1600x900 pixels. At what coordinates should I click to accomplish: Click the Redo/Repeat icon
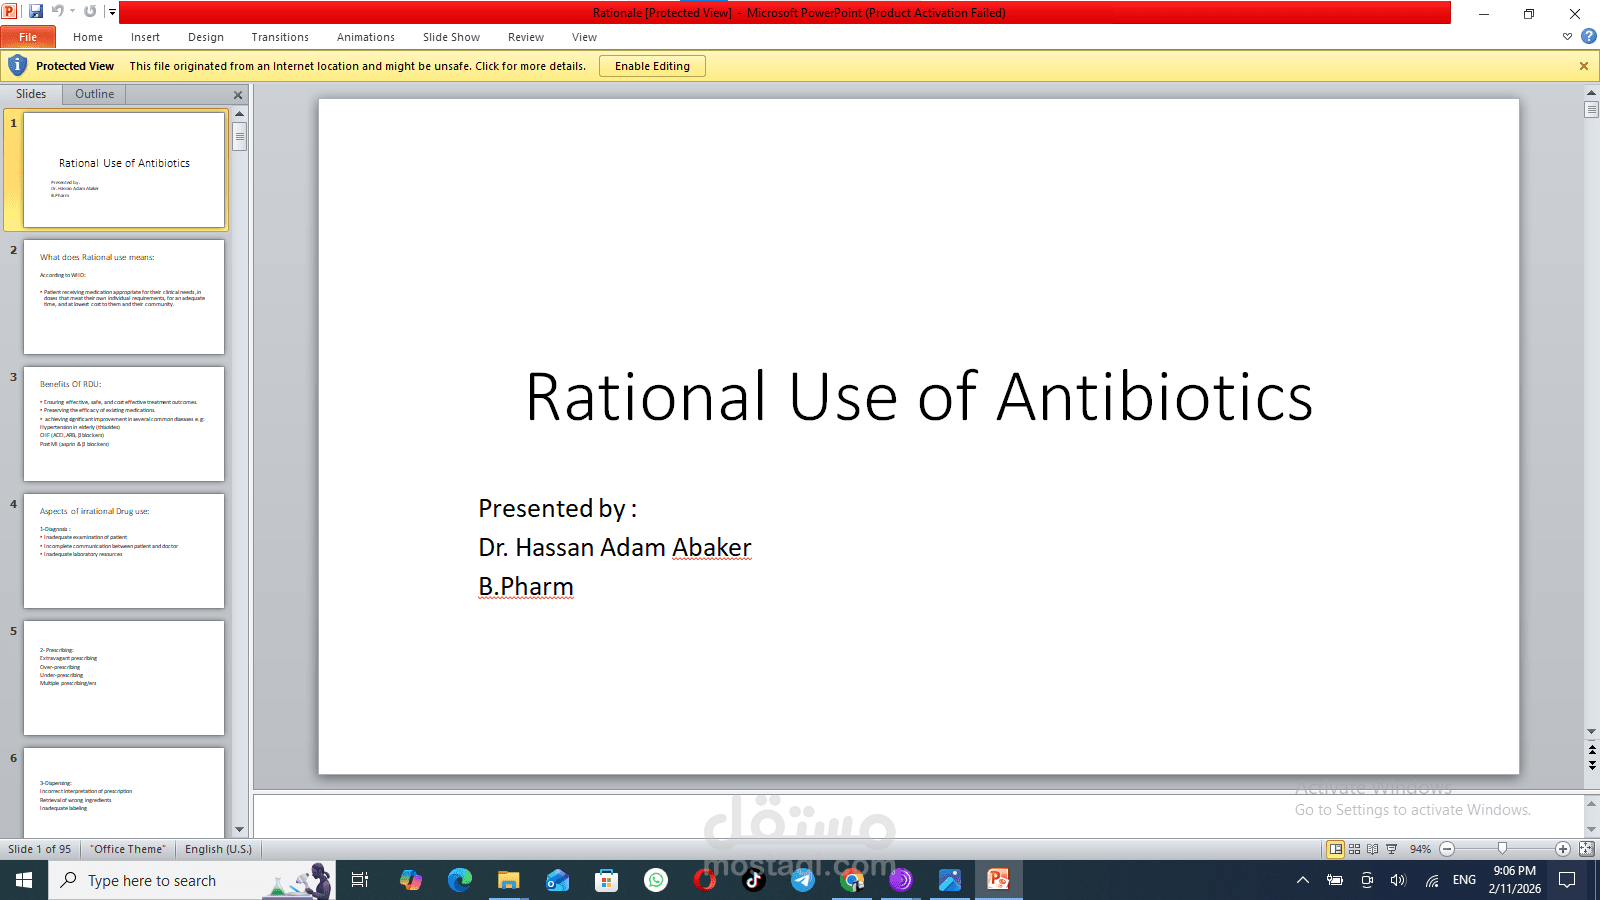pos(90,12)
